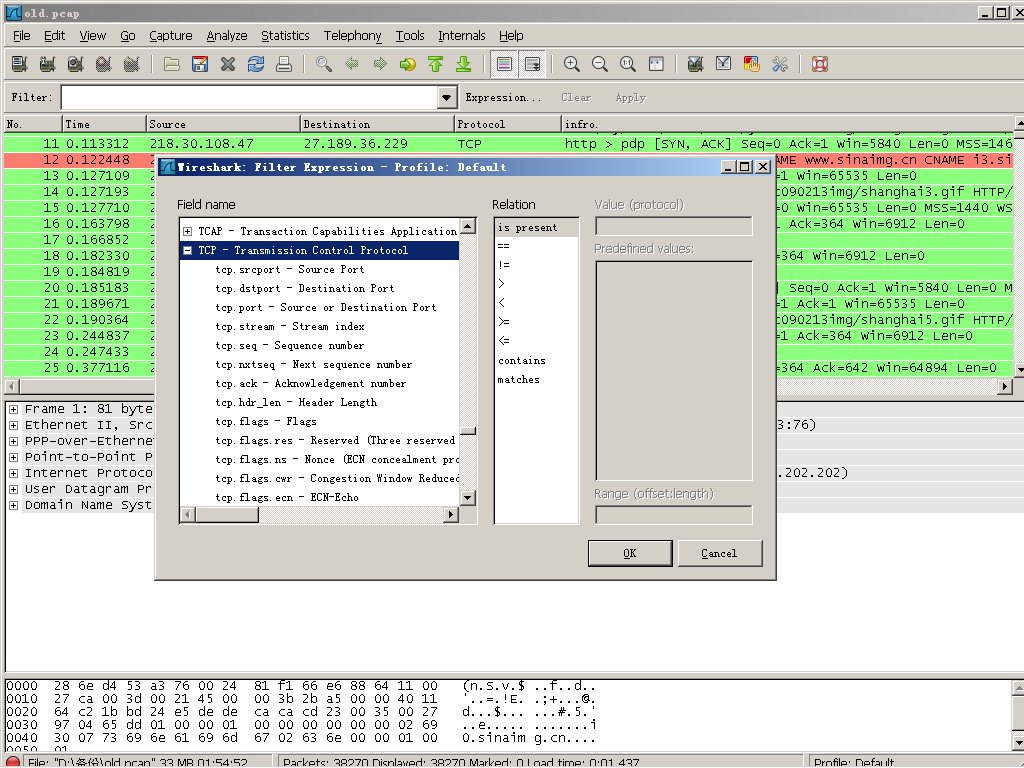The width and height of the screenshot is (1024, 768).
Task: Open the Telephony menu
Action: (x=352, y=35)
